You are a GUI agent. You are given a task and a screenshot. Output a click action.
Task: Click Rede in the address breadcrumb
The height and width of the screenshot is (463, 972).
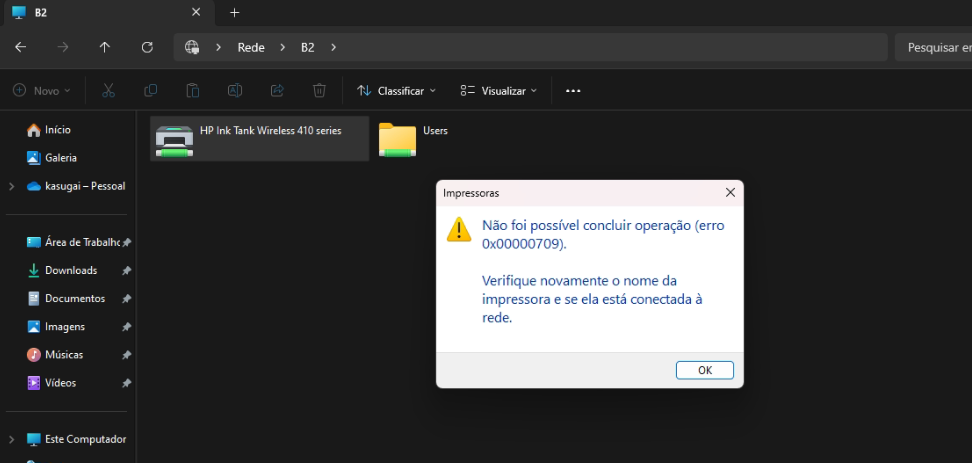click(251, 48)
